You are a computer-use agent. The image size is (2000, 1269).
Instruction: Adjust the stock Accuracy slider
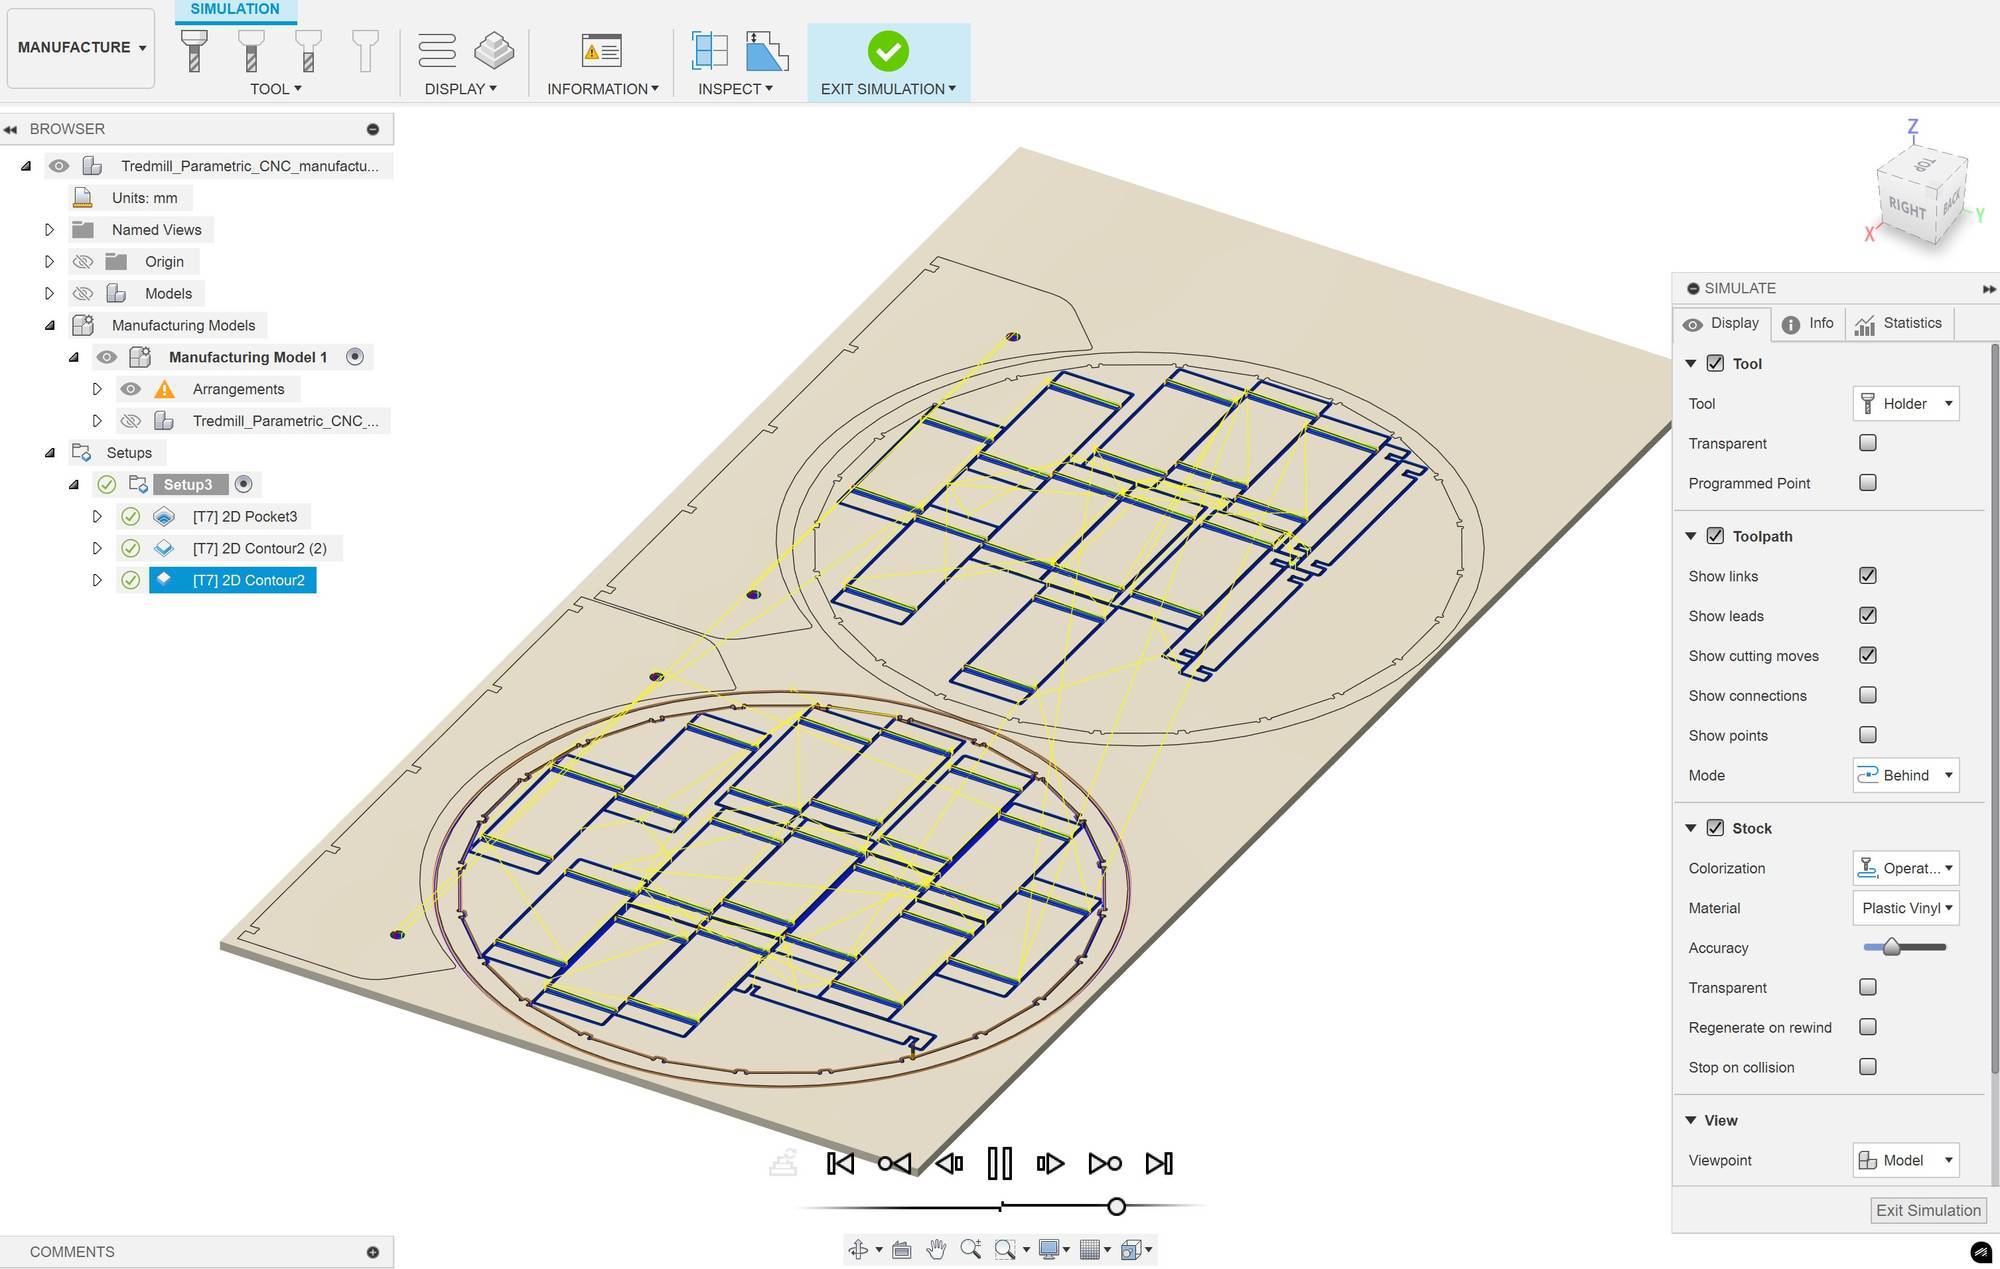pyautogui.click(x=1891, y=947)
